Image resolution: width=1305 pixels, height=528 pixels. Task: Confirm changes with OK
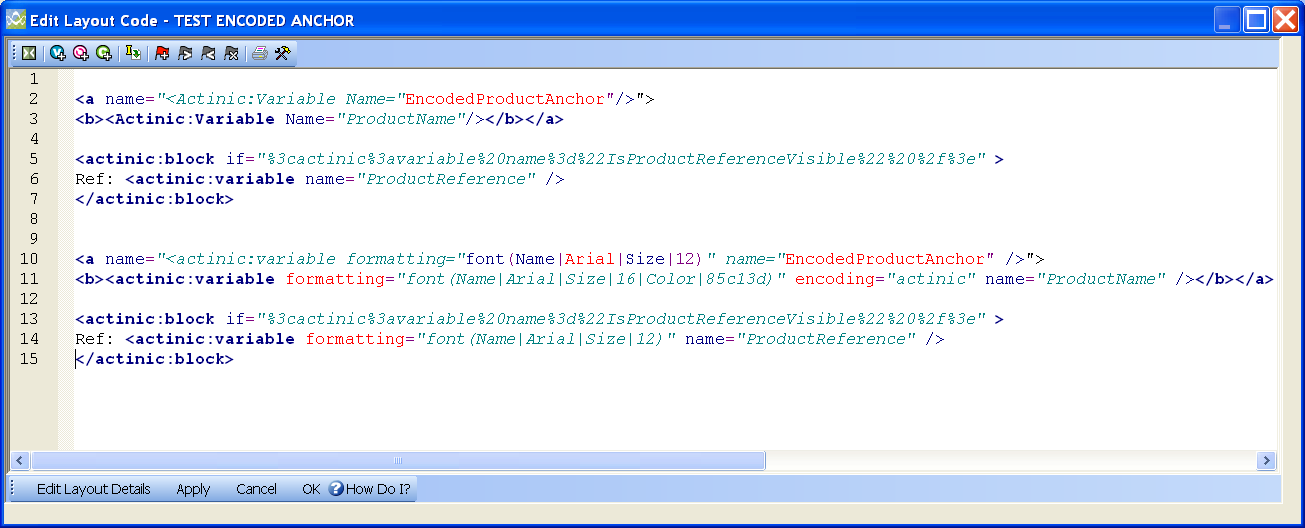(x=311, y=489)
